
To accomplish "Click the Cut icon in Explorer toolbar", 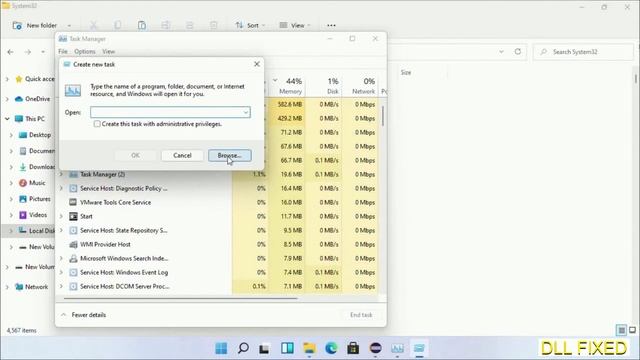I will 93,25.
